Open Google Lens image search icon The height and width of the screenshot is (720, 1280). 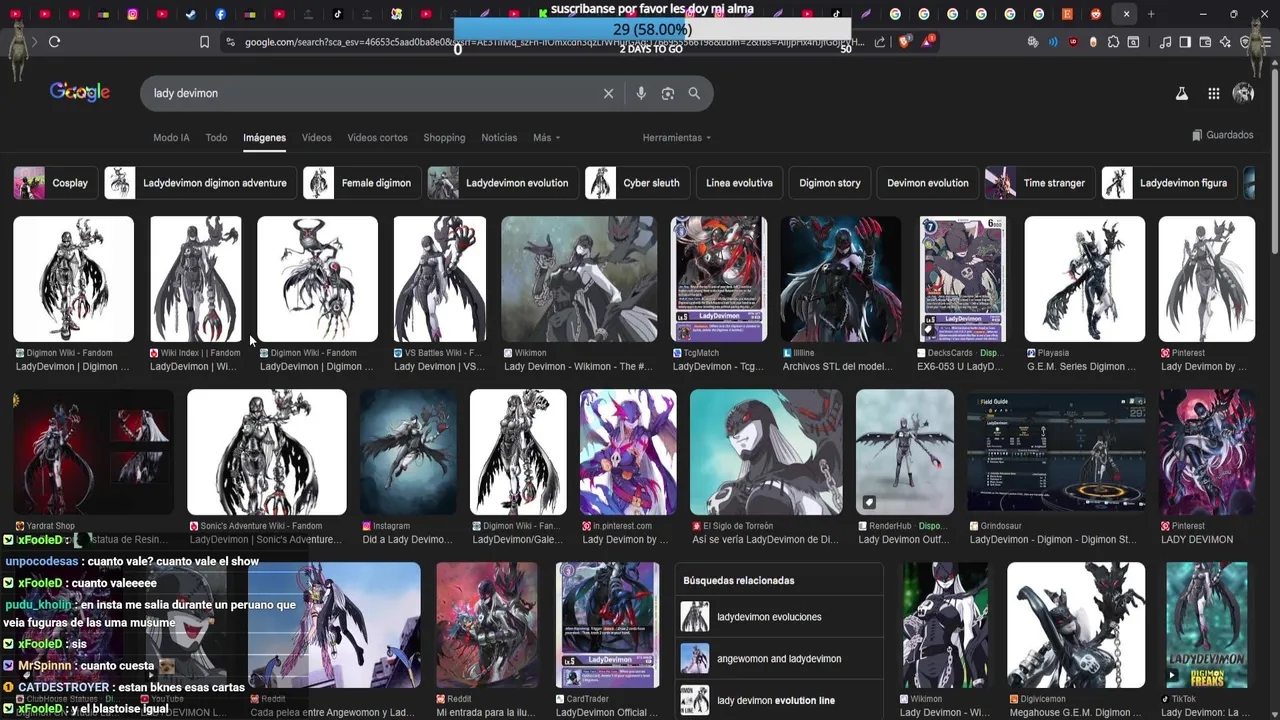(668, 93)
